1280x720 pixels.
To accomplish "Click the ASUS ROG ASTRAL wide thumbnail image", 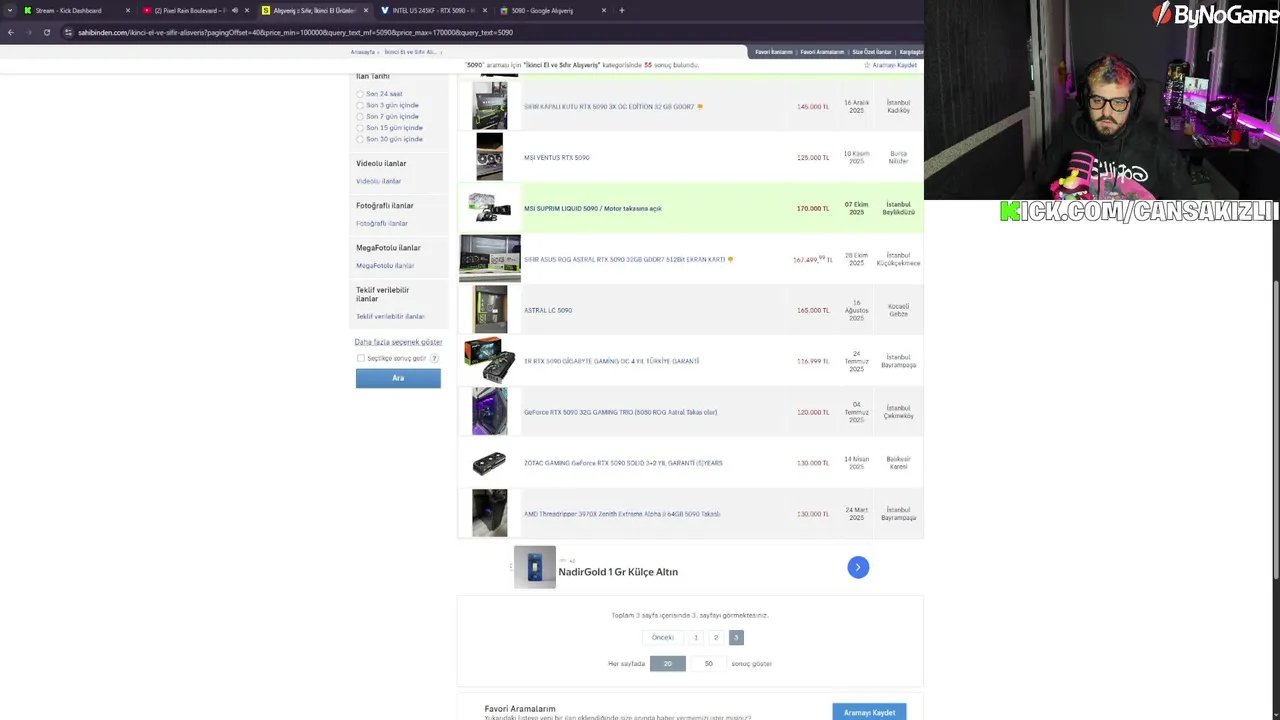I will click(x=490, y=259).
